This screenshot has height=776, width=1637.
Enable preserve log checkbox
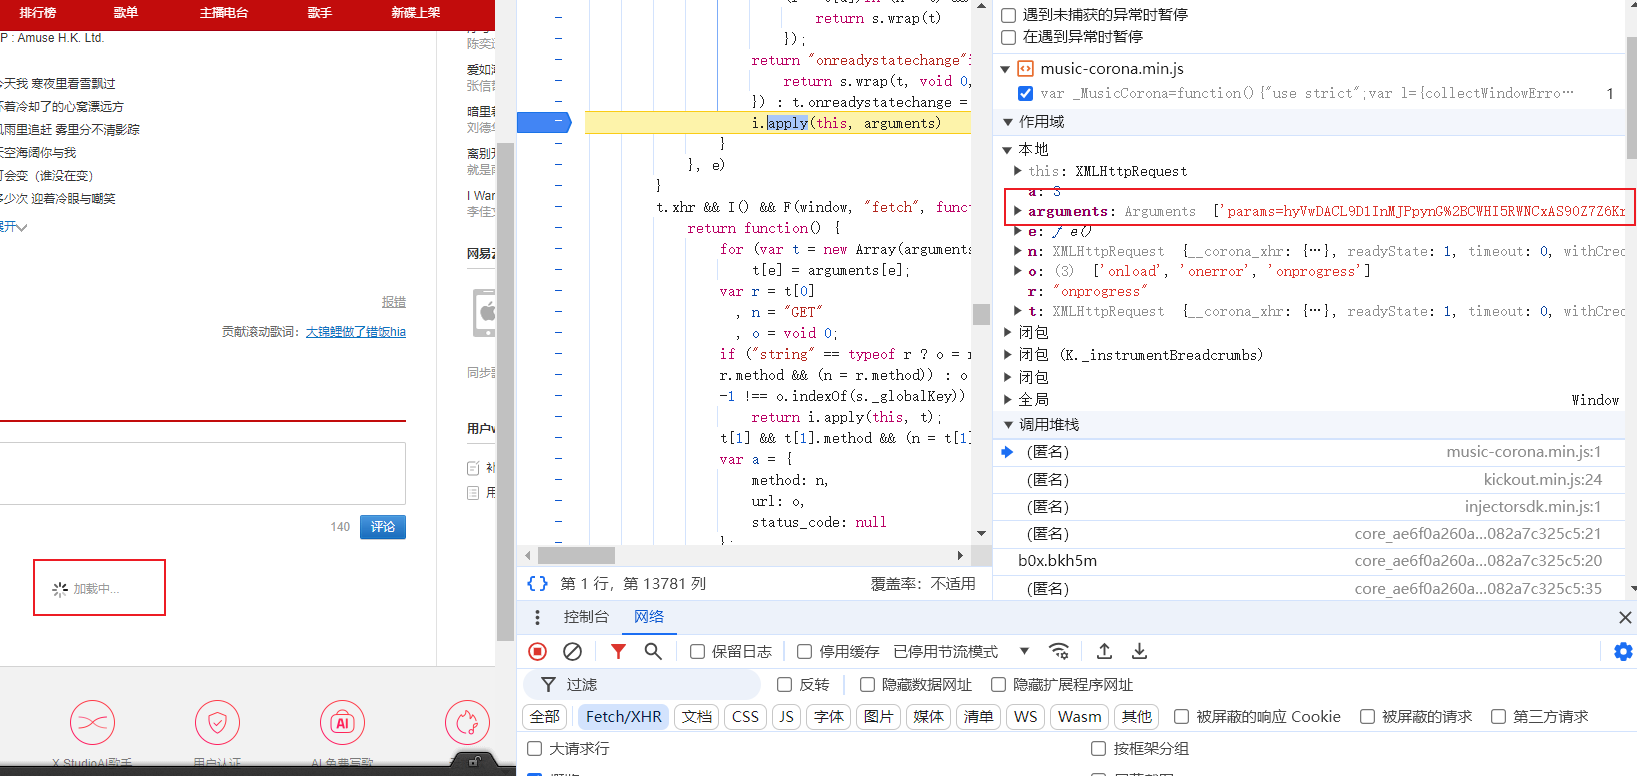coord(698,651)
